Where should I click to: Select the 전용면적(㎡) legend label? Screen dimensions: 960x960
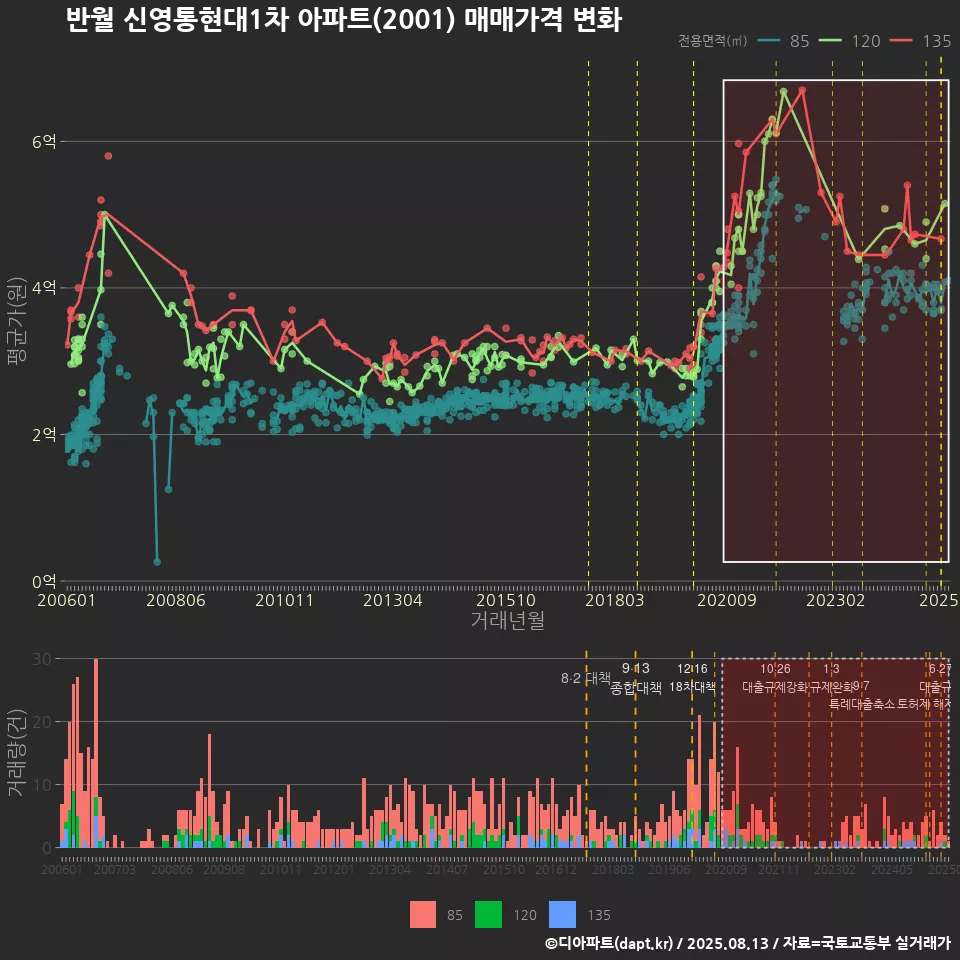[x=712, y=40]
